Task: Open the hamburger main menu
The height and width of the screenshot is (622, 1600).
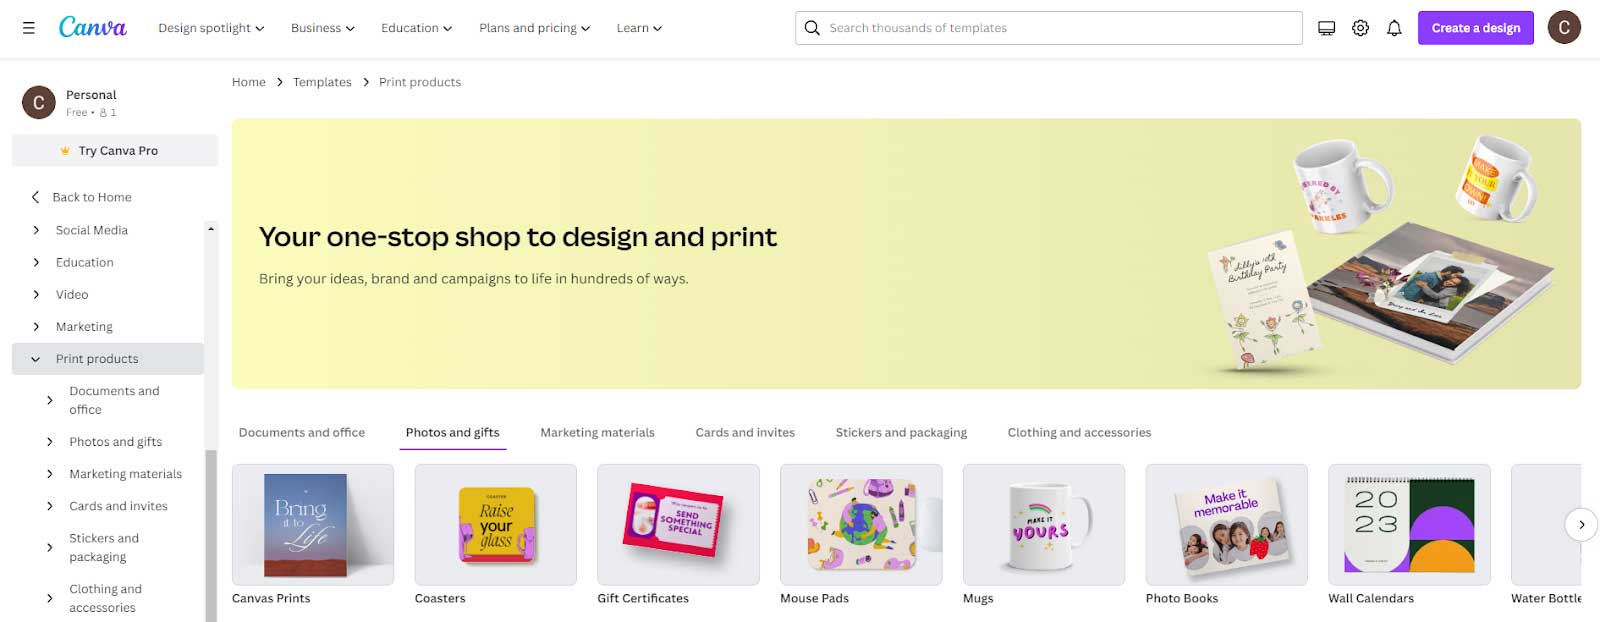Action: (x=29, y=28)
